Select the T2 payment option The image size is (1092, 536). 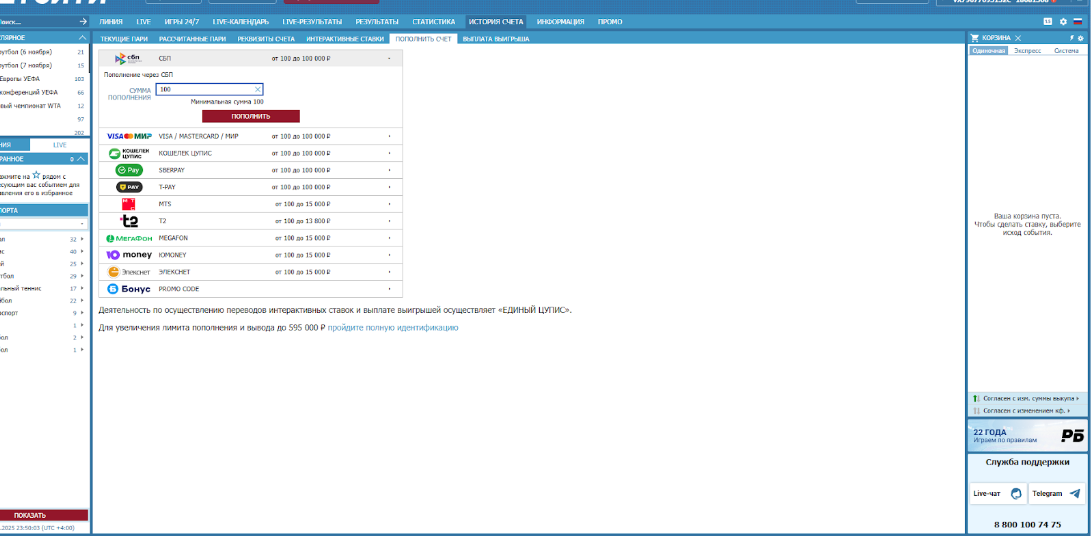tap(250, 221)
